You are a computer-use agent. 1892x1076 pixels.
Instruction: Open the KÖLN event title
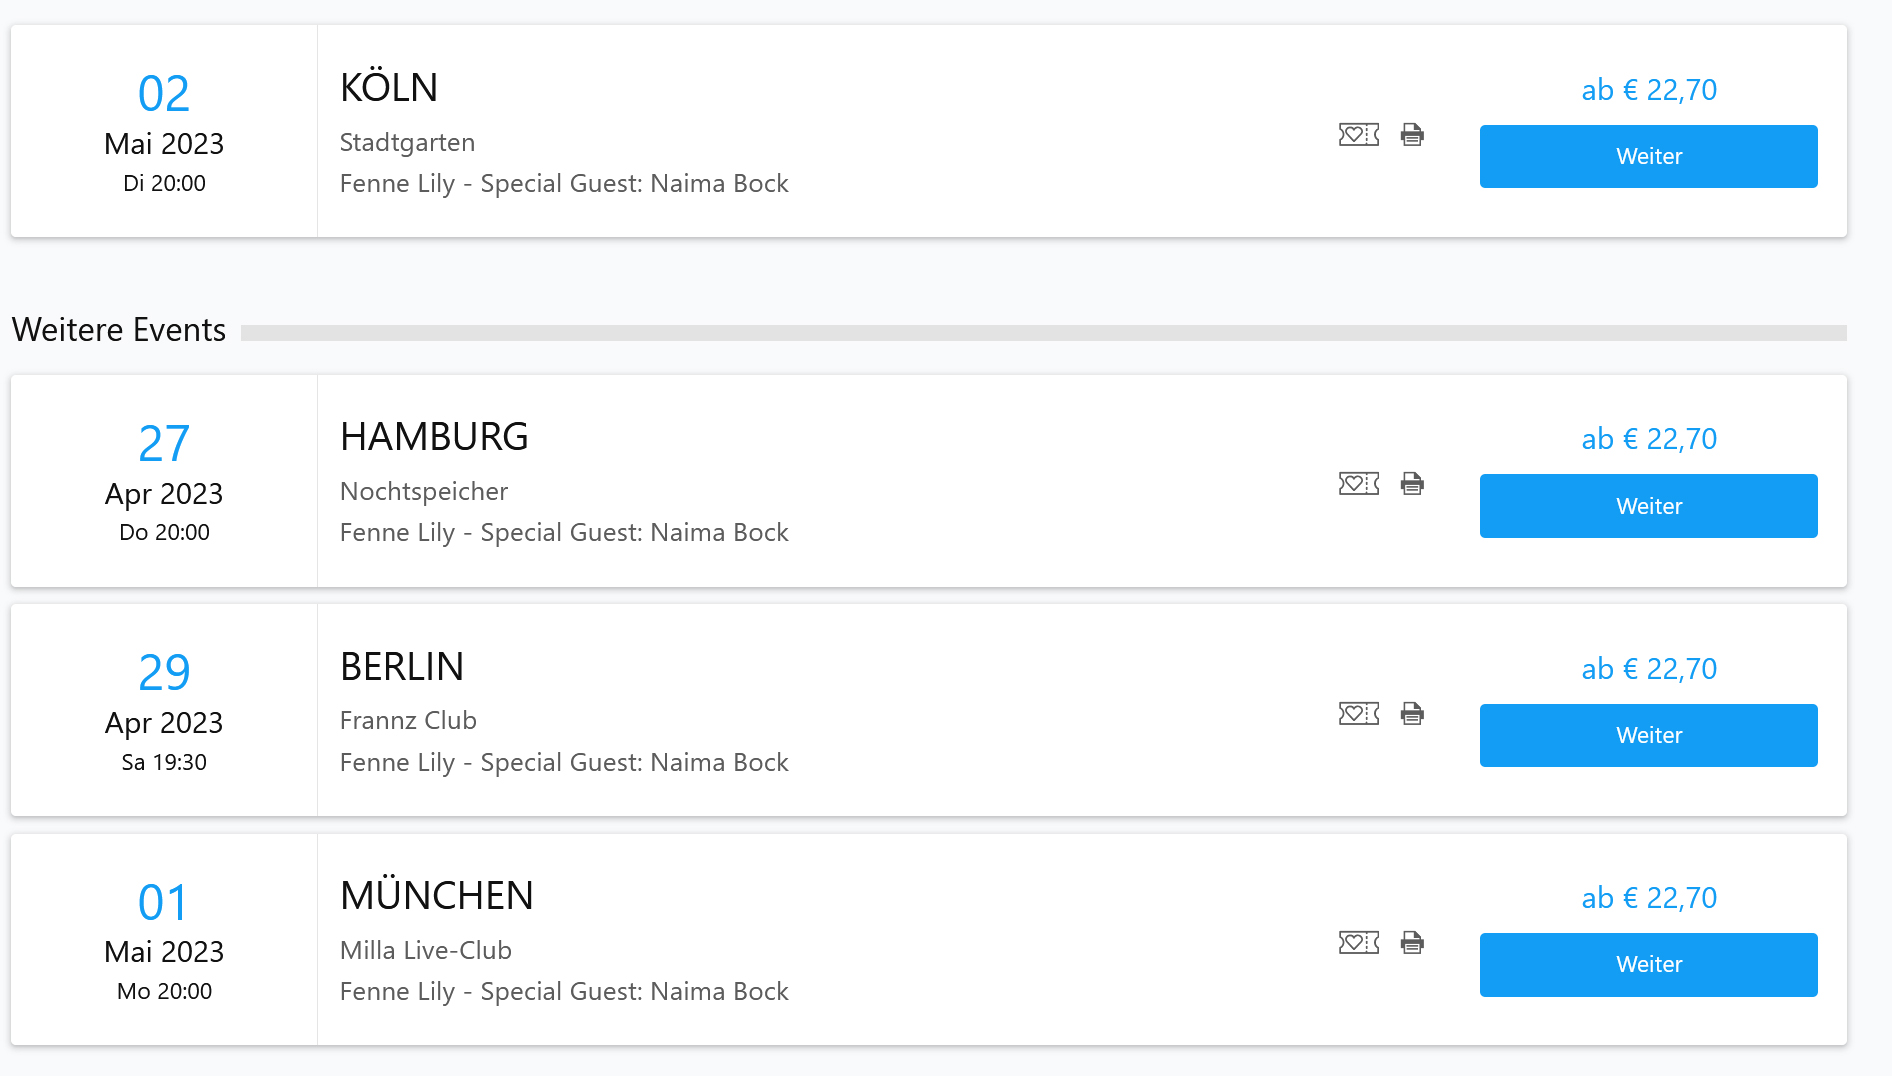coord(389,88)
